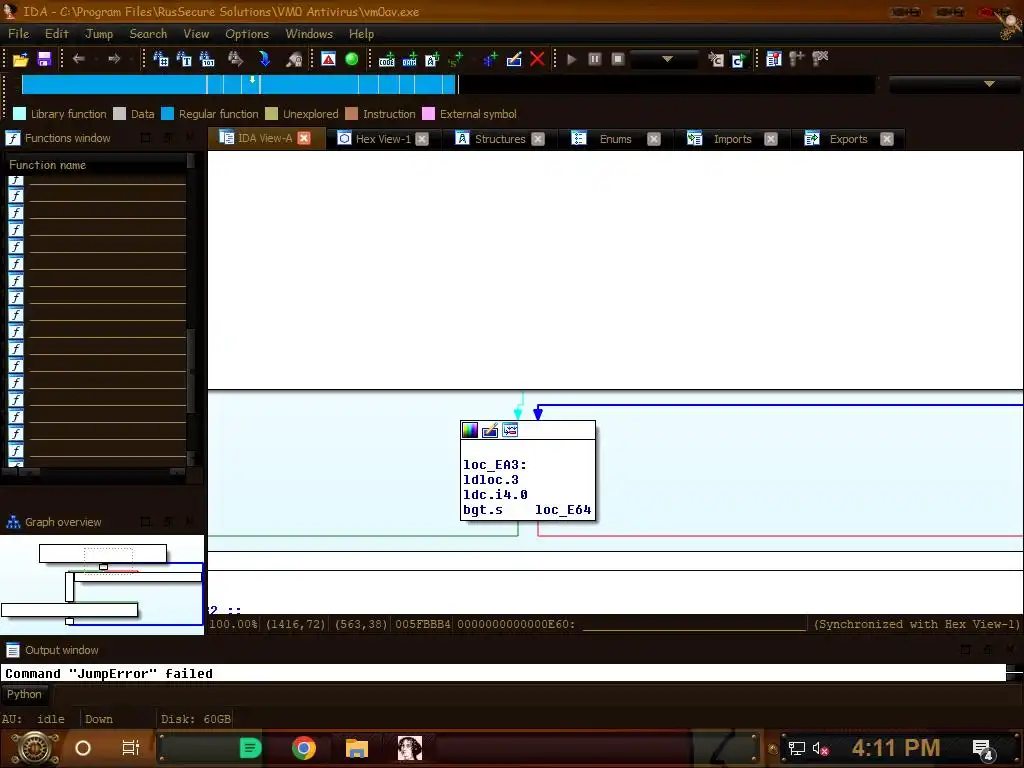Click the delete watch X icon
Screen dimensions: 1024x768
point(820,59)
